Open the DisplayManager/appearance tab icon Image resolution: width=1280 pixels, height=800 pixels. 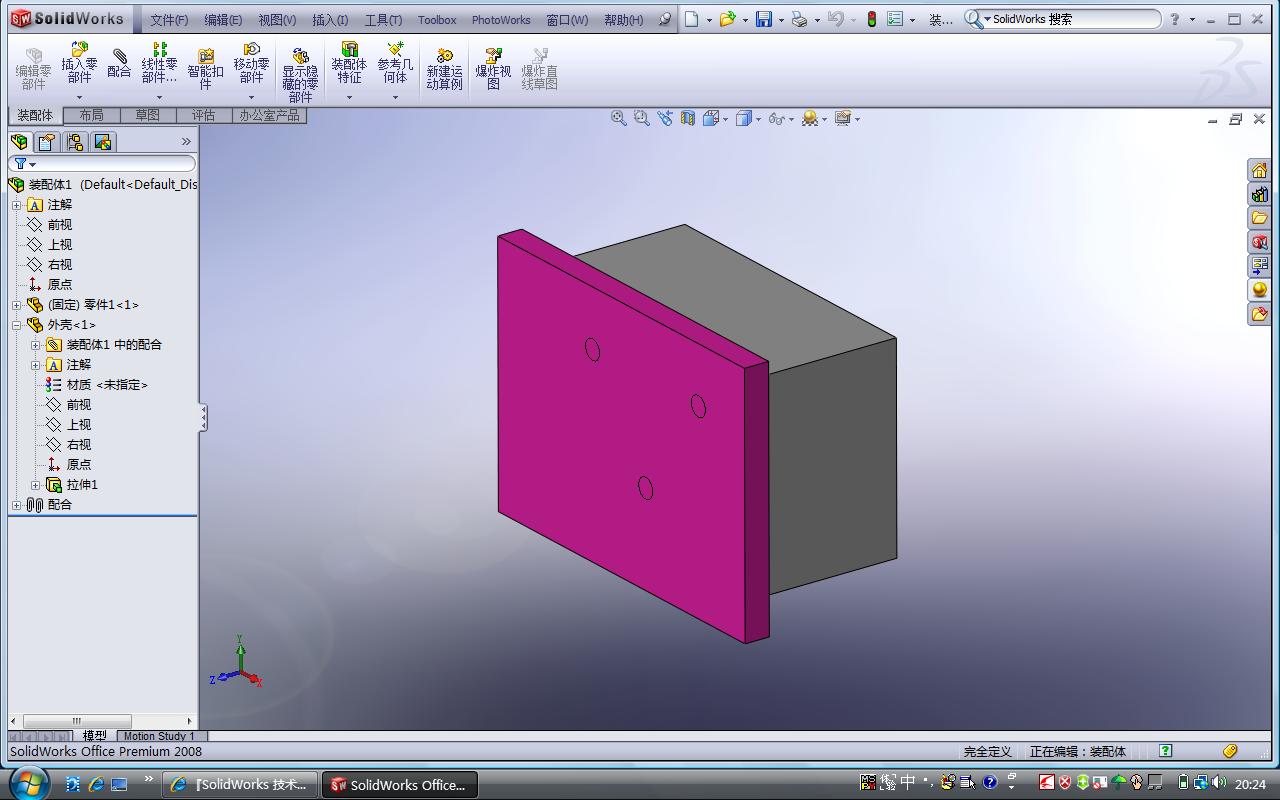coord(103,142)
